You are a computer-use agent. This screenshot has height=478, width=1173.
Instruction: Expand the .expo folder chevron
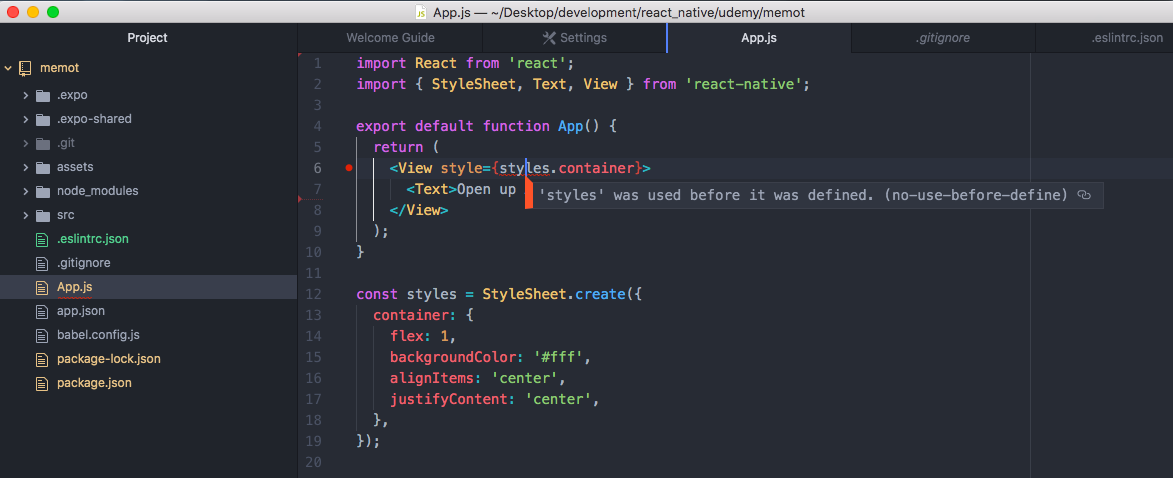[x=25, y=95]
